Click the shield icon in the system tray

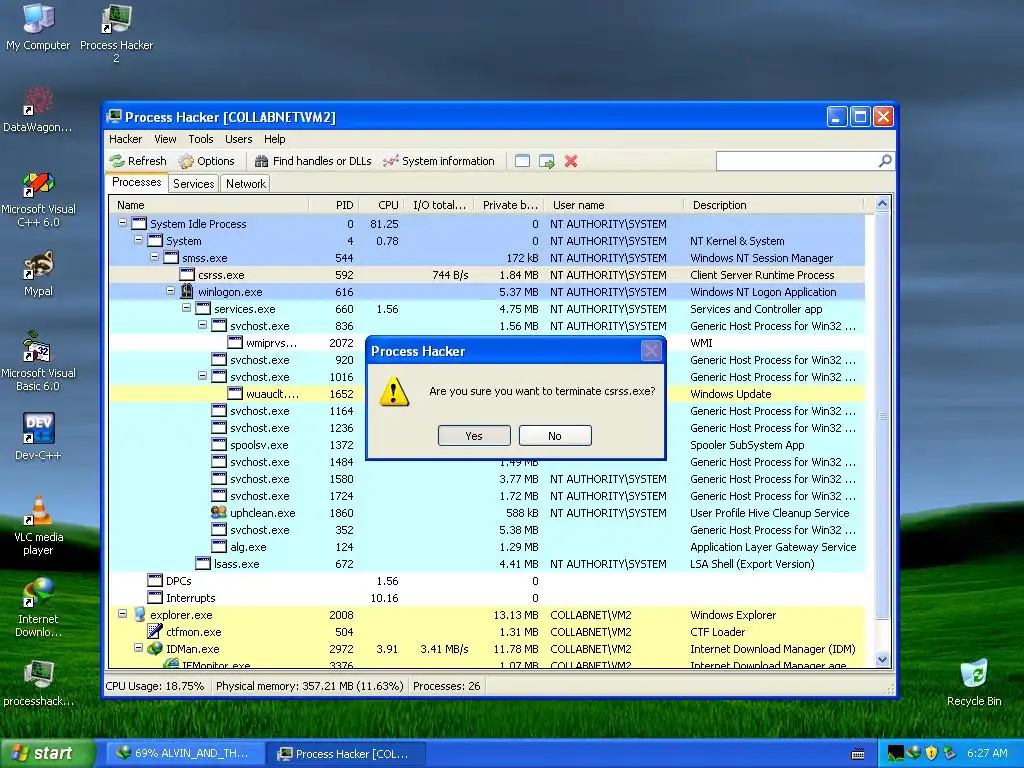[931, 753]
